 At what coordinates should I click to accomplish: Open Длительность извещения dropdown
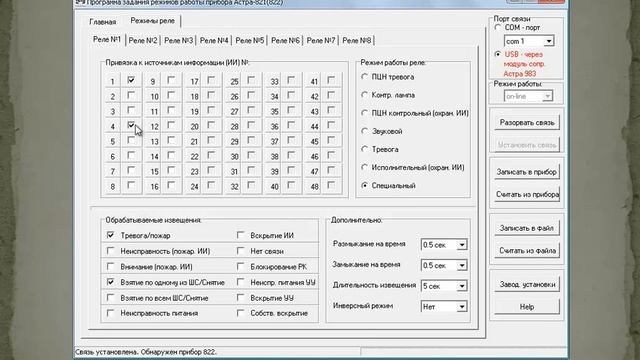[462, 286]
